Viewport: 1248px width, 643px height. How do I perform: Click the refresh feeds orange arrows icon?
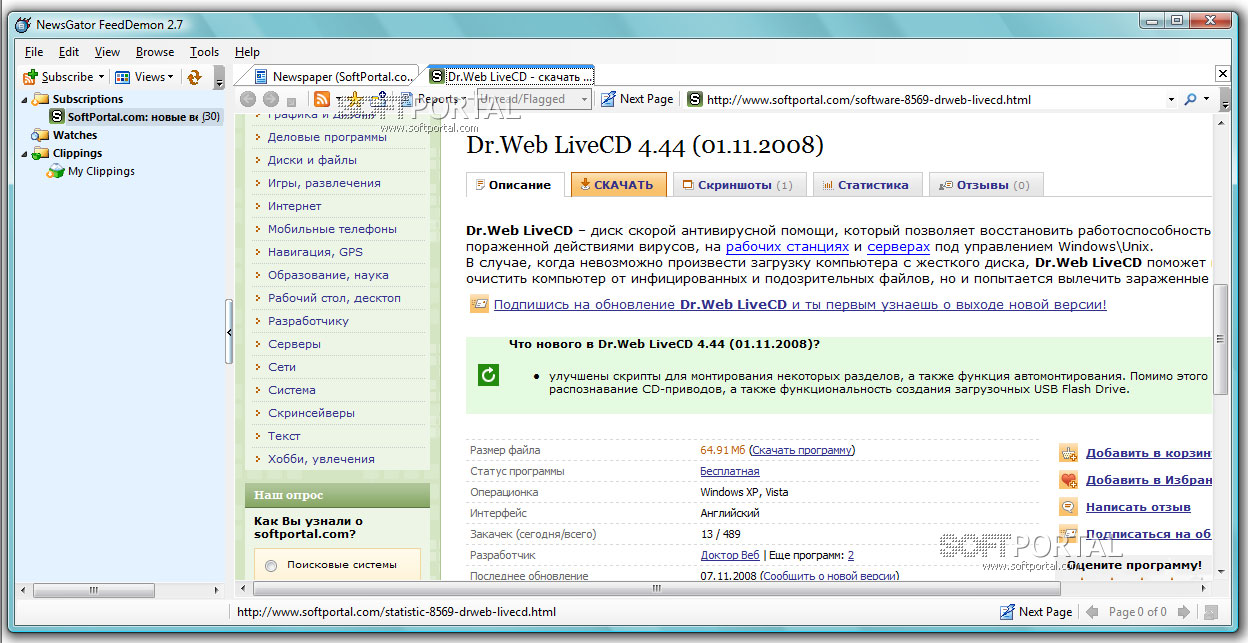(194, 77)
